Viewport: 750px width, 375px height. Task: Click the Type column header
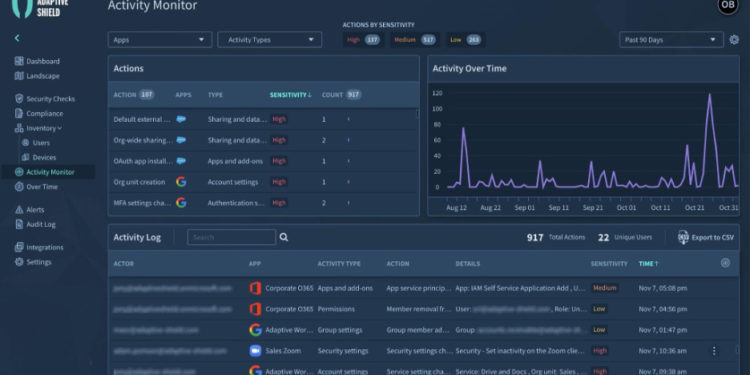coord(215,95)
